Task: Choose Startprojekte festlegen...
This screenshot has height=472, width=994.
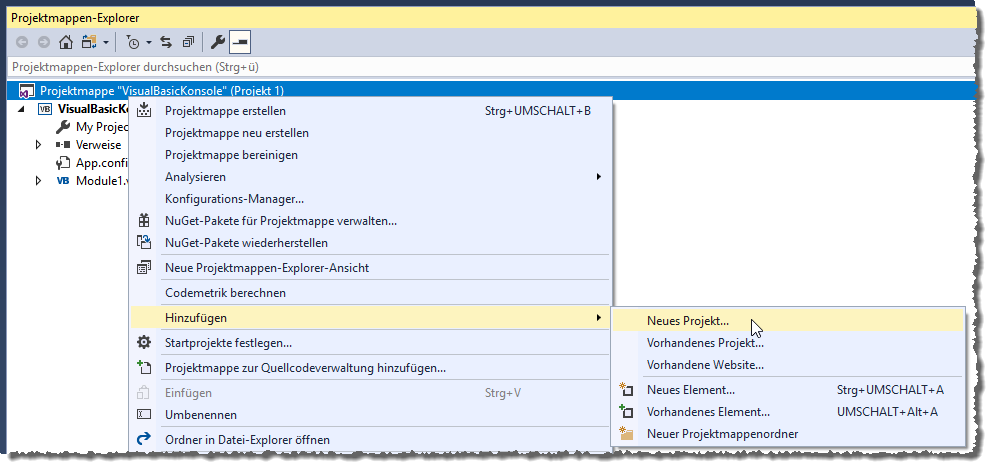Action: (371, 343)
